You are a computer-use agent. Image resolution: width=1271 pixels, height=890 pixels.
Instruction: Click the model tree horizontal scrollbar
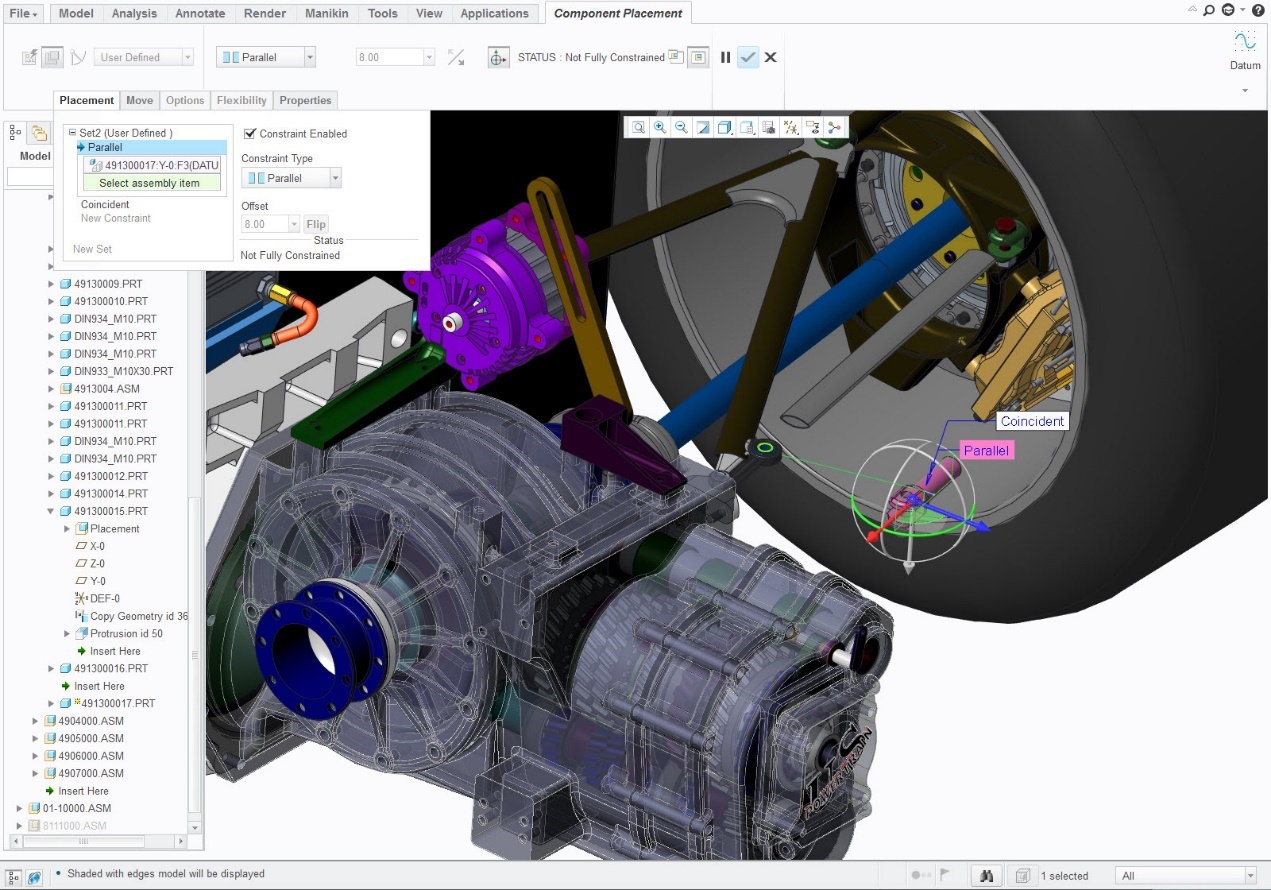pos(84,842)
